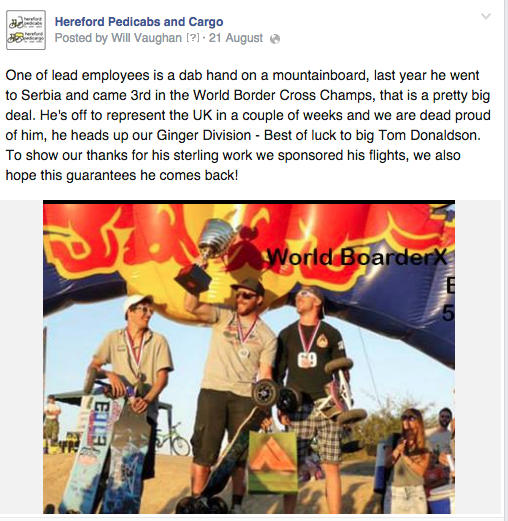This screenshot has width=508, height=521.
Task: Click the [?] help marker beside the poster name
Action: click(x=193, y=38)
